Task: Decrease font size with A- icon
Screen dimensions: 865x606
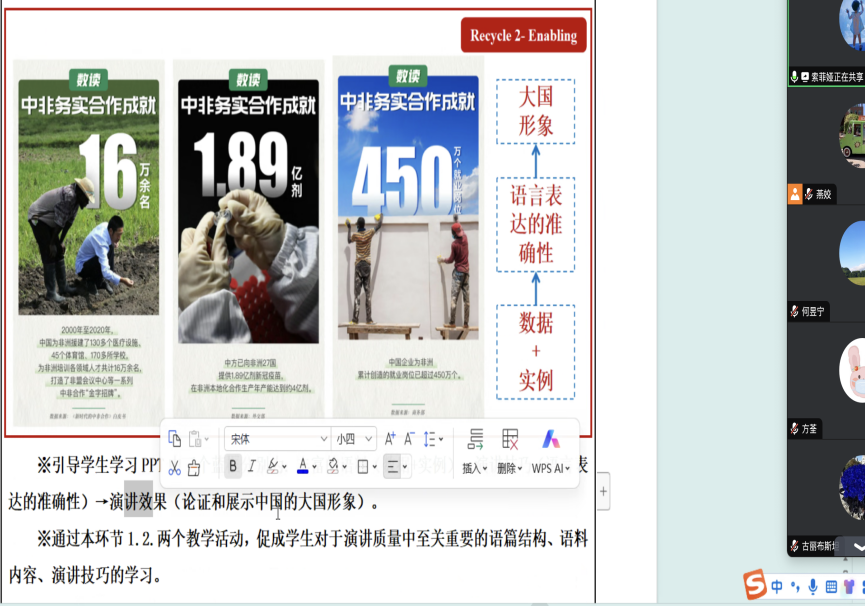Action: (x=409, y=439)
